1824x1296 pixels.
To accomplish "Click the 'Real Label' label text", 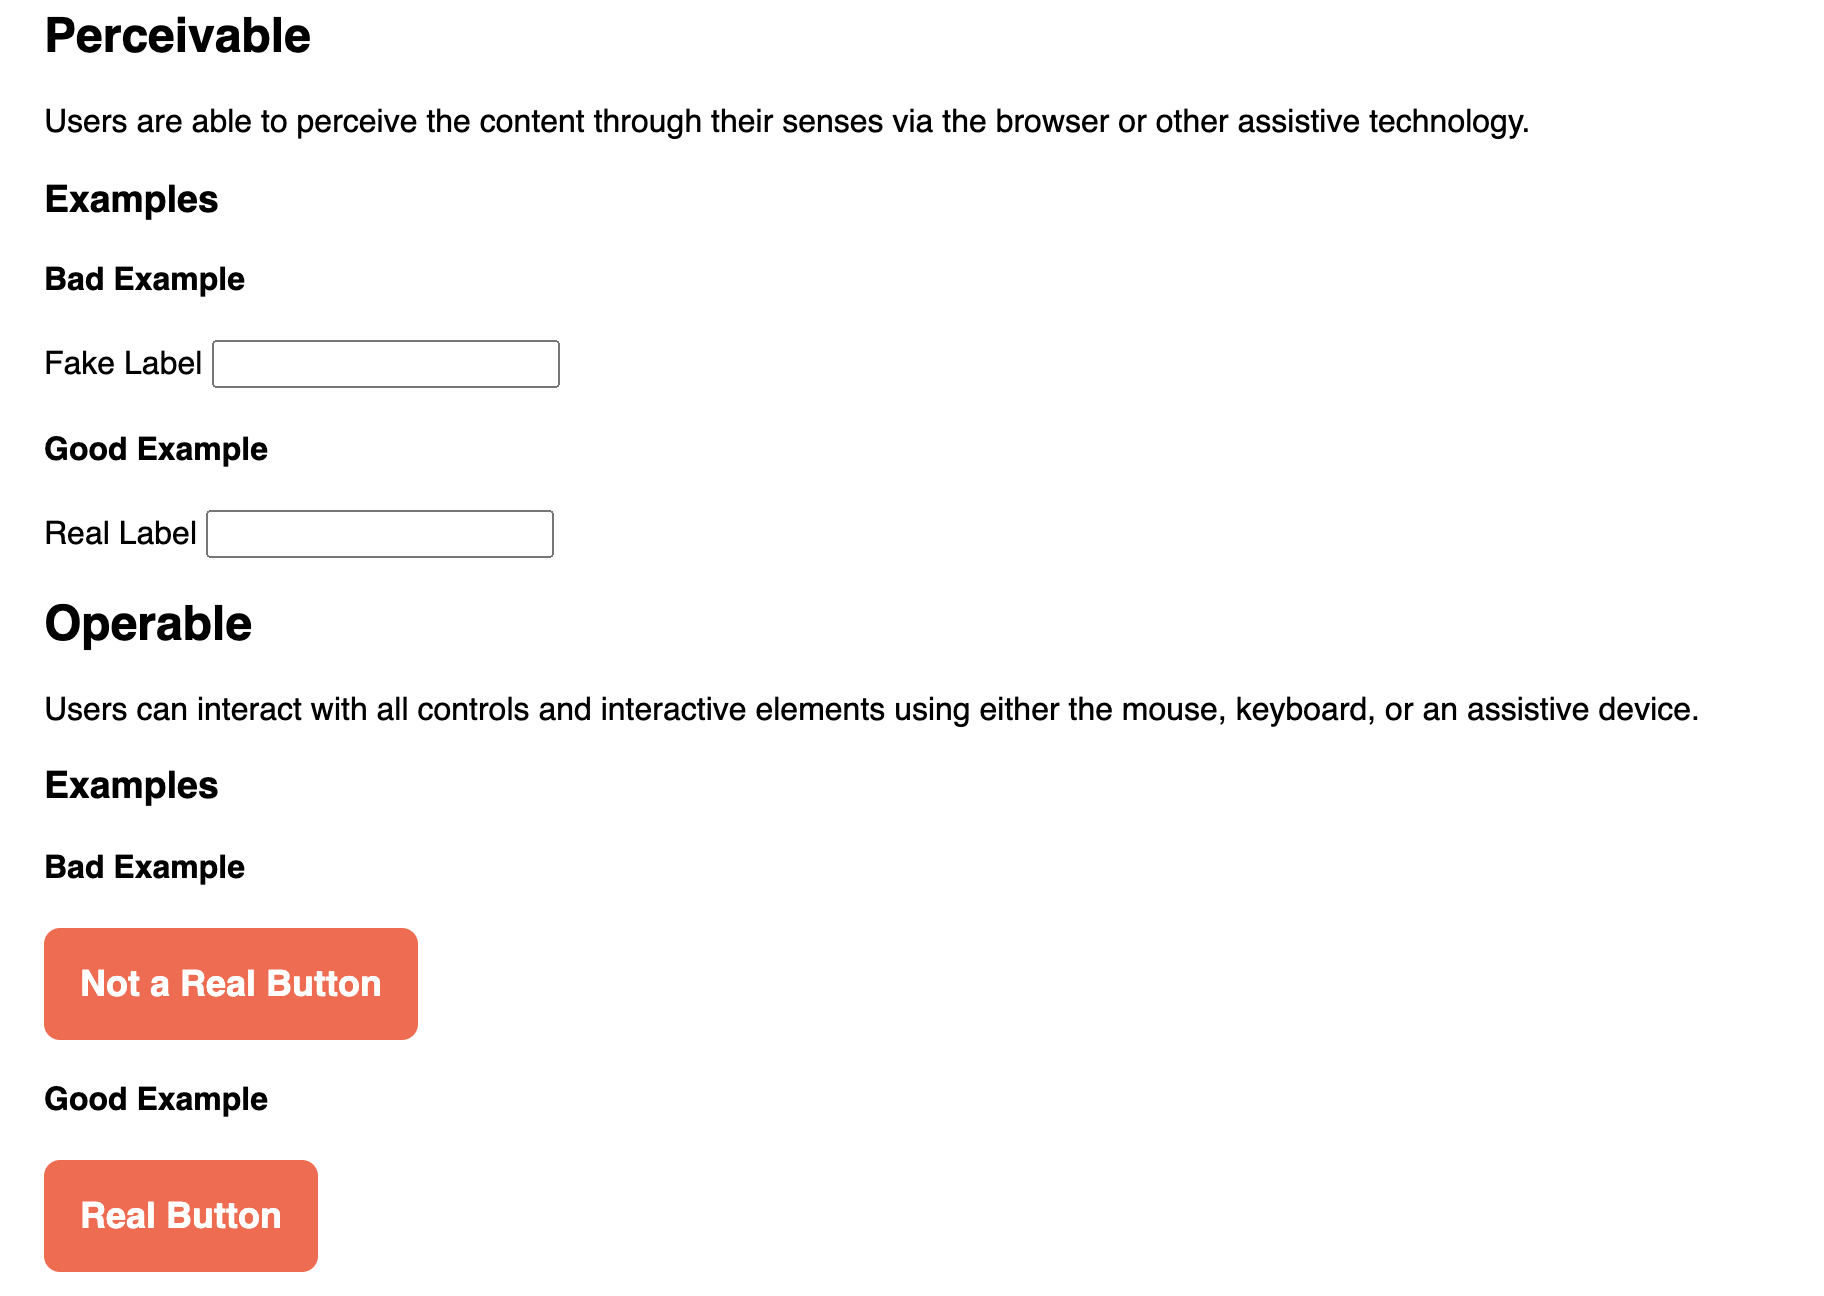I will pos(120,534).
